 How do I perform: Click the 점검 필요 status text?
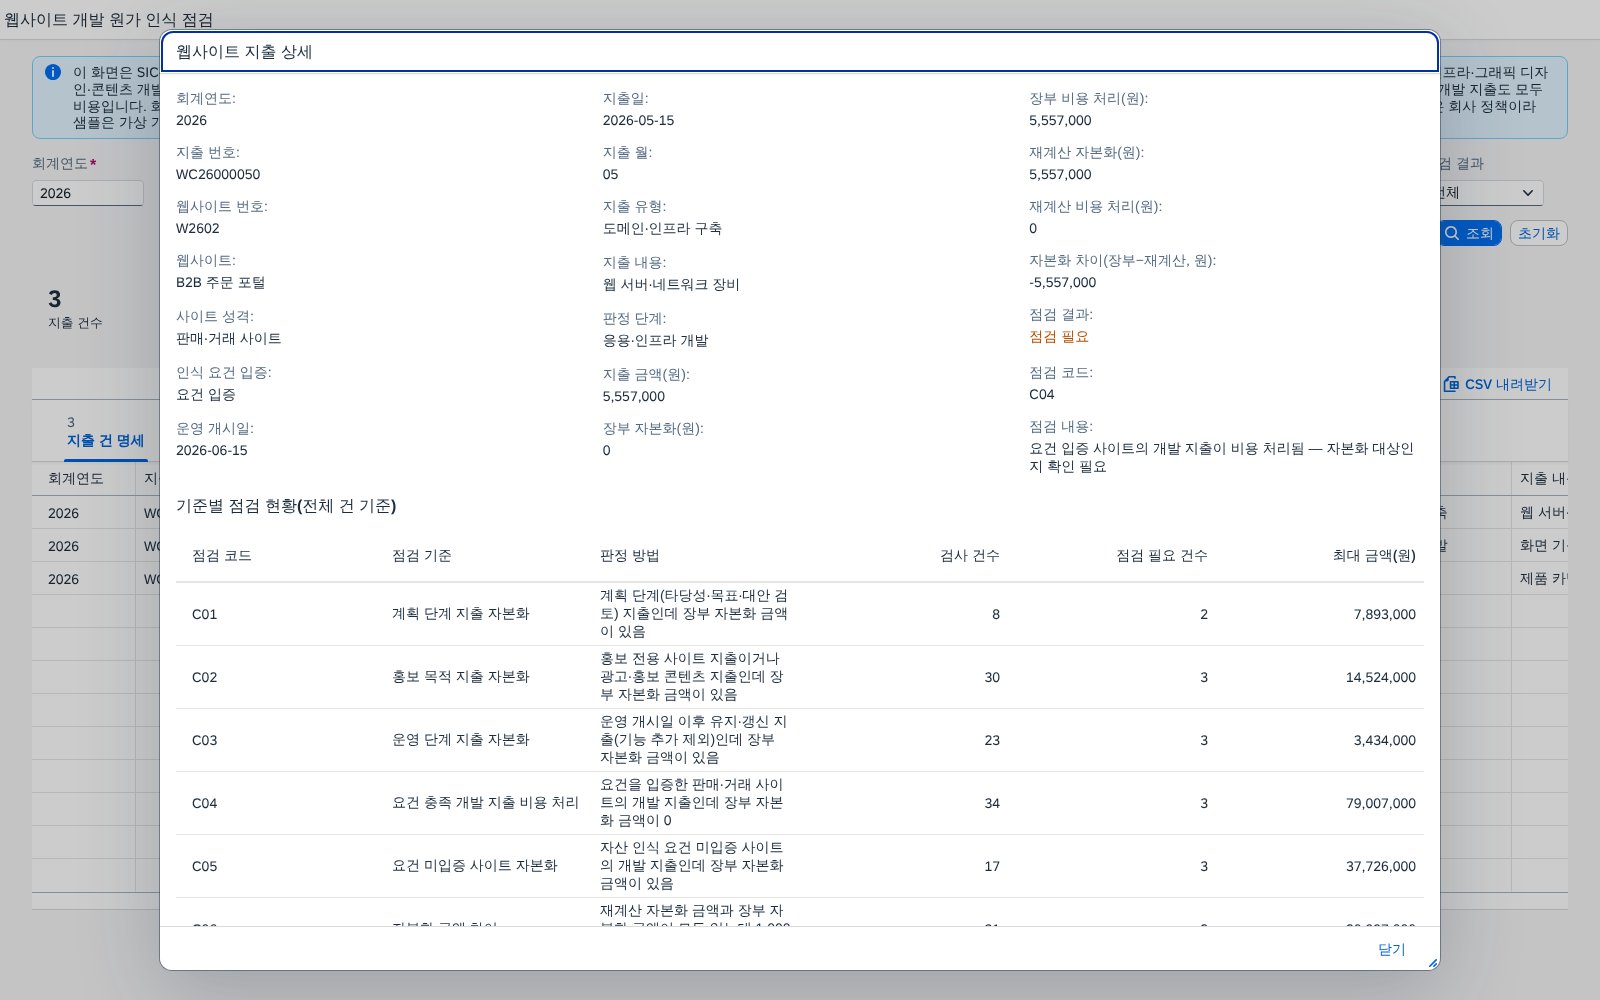click(1059, 336)
